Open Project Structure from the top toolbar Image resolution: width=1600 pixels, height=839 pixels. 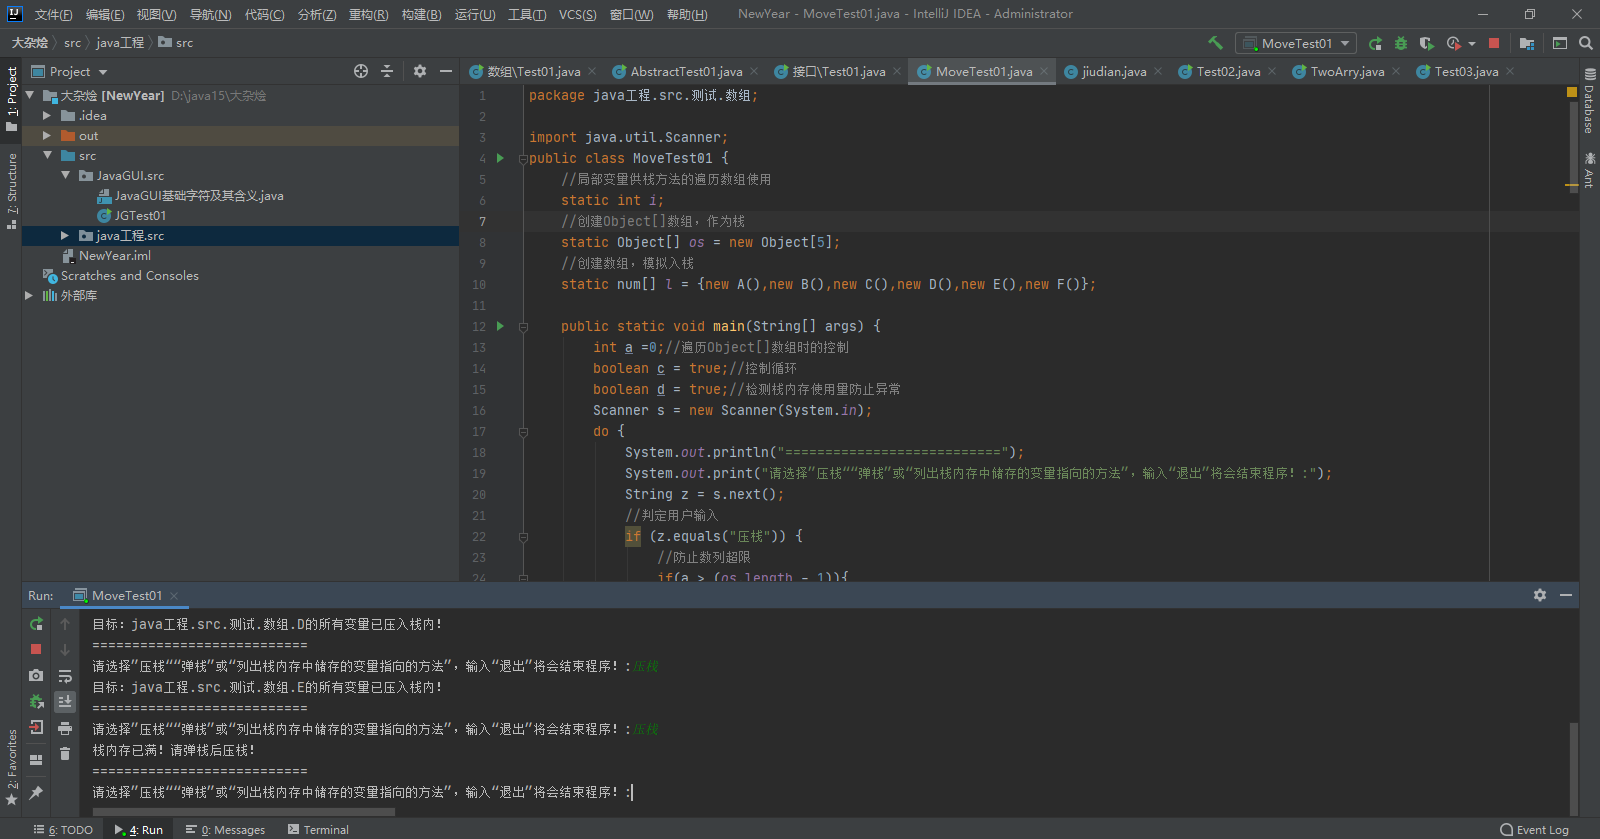(x=1526, y=43)
